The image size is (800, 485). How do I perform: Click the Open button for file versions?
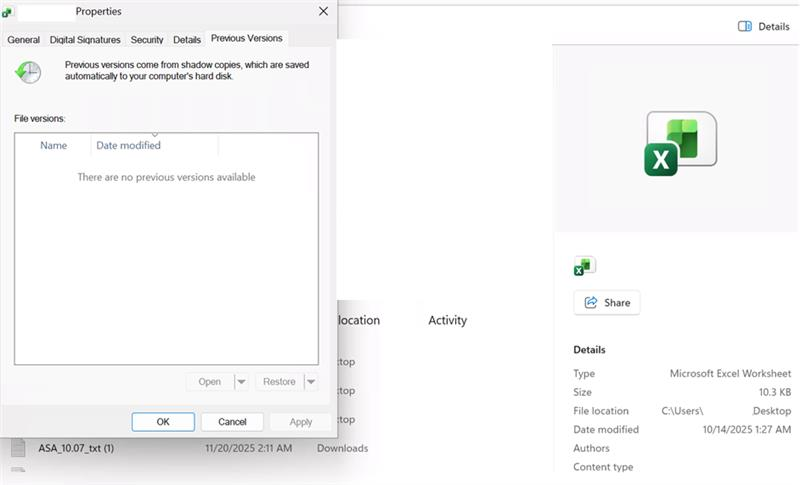tap(210, 381)
